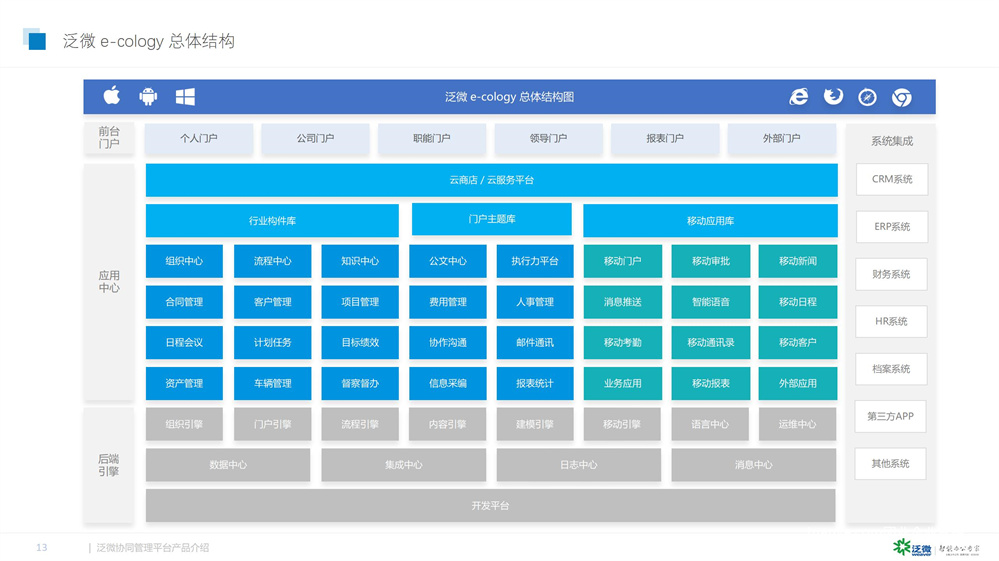This screenshot has width=999, height=561.
Task: Click the 外部应用 teal tile
Action: point(798,383)
